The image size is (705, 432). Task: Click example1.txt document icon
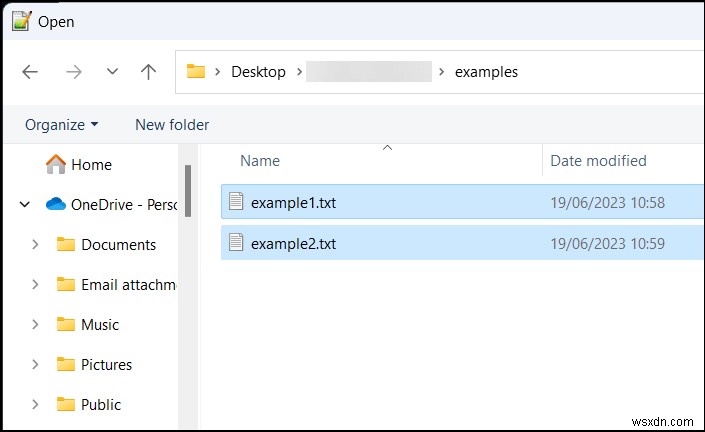click(x=236, y=201)
